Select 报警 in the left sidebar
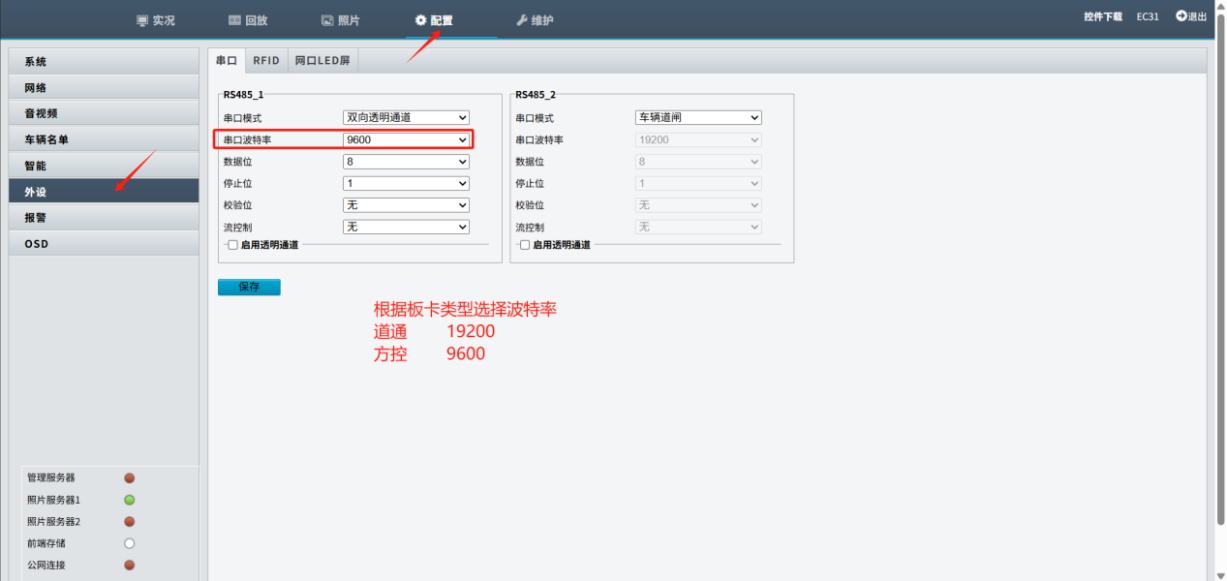 (x=104, y=217)
